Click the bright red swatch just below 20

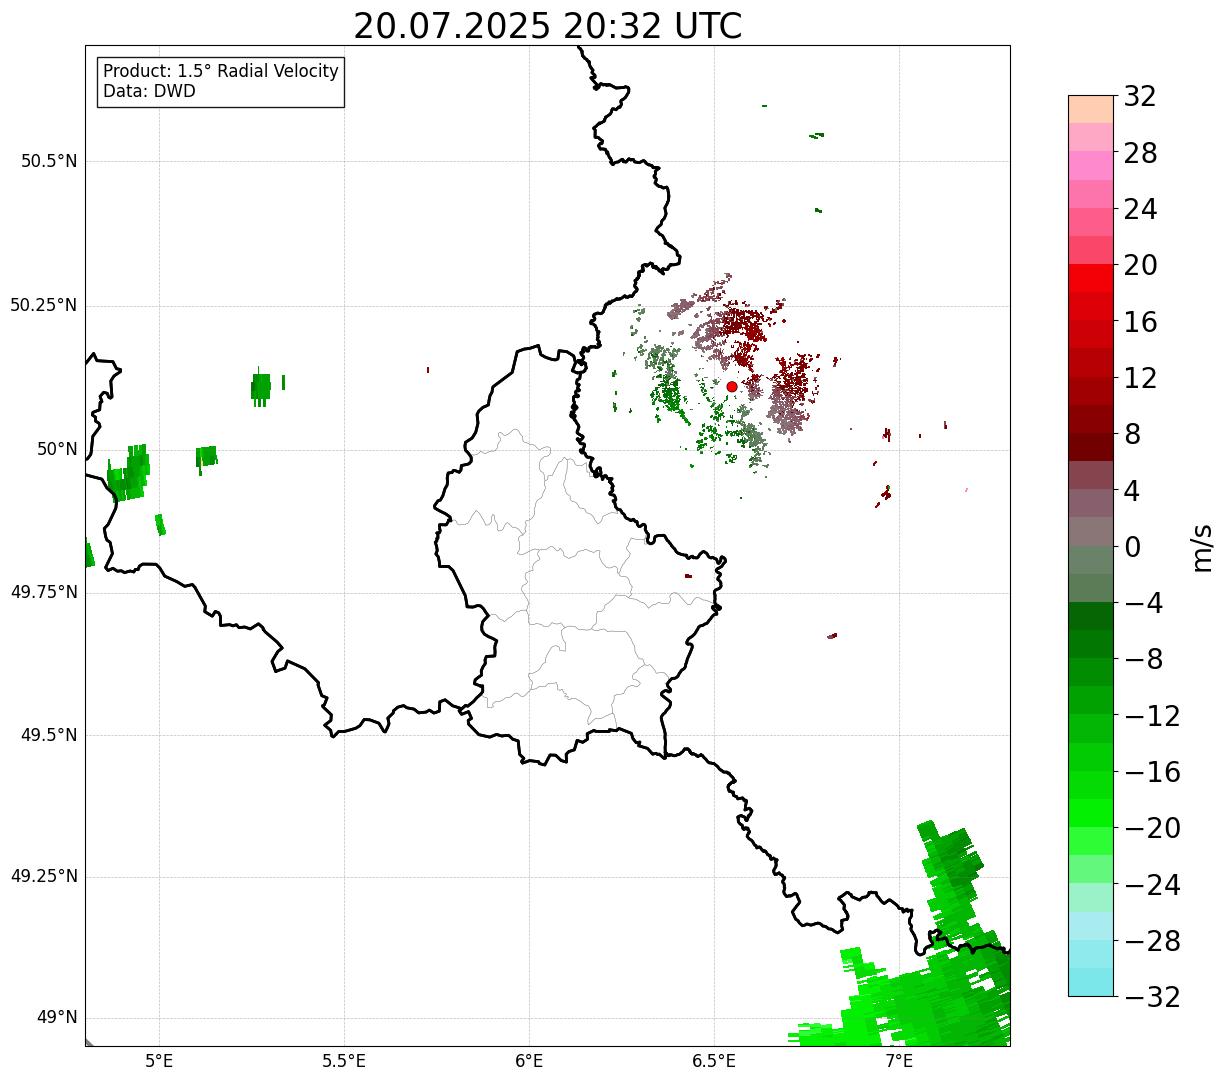coord(1091,278)
